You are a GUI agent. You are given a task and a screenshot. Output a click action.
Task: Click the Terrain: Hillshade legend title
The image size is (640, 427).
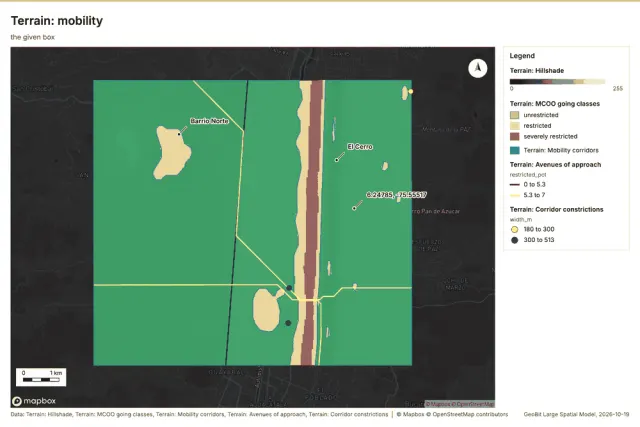pos(537,71)
